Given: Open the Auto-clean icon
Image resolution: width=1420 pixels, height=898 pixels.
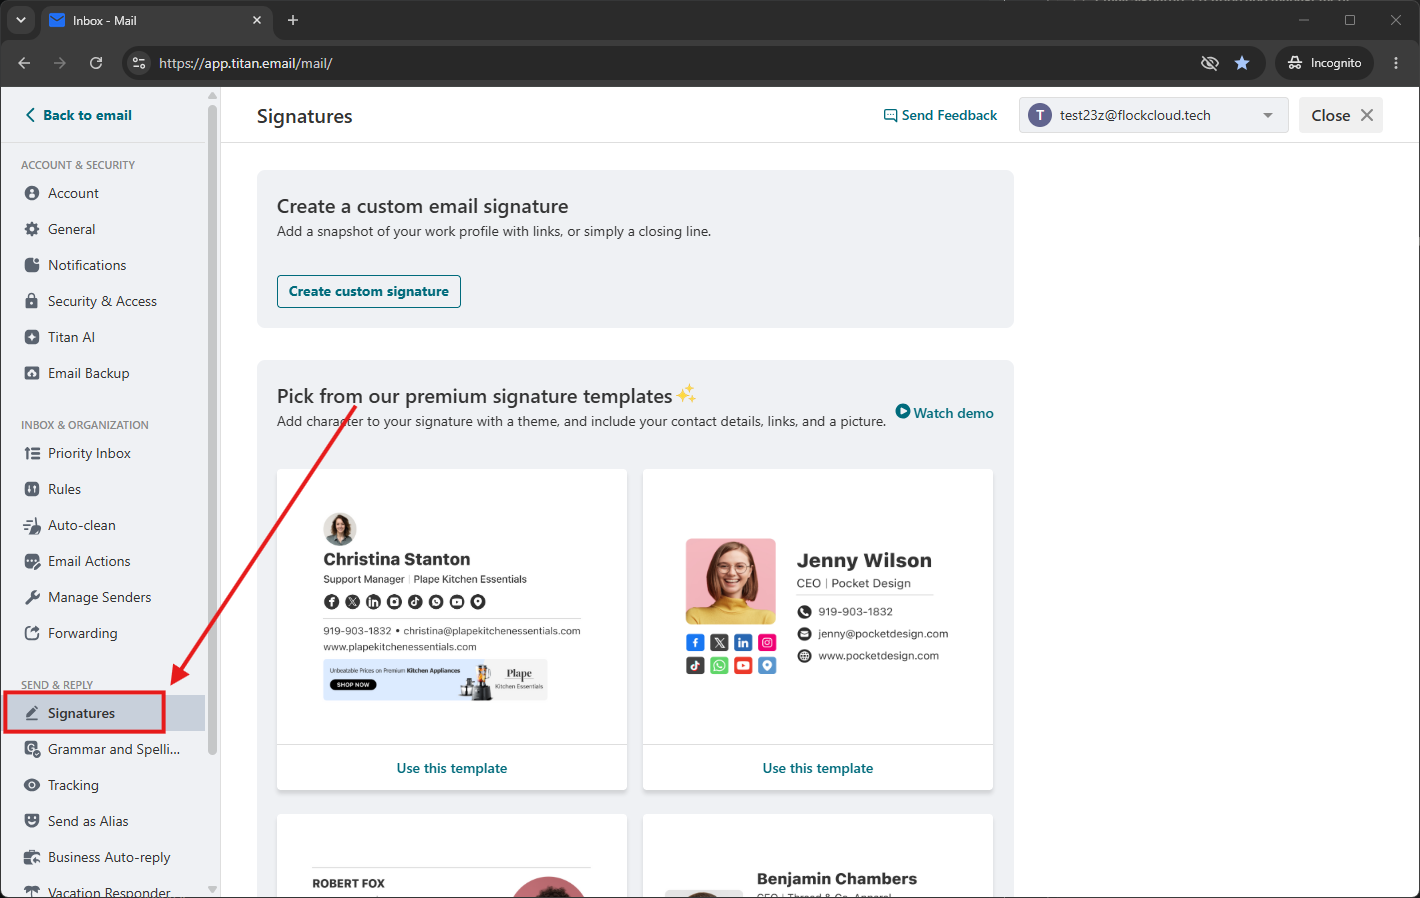Looking at the screenshot, I should pyautogui.click(x=32, y=525).
